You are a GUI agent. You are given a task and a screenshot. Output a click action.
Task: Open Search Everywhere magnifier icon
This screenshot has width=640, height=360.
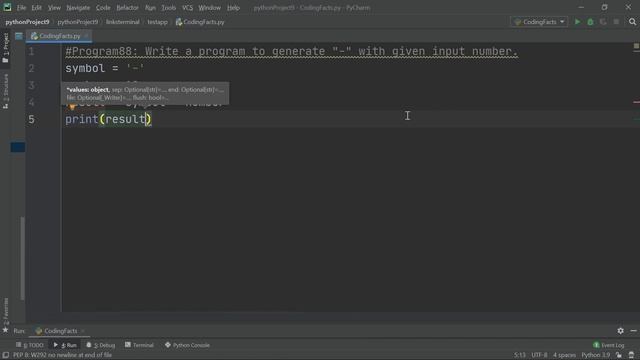[x=632, y=22]
